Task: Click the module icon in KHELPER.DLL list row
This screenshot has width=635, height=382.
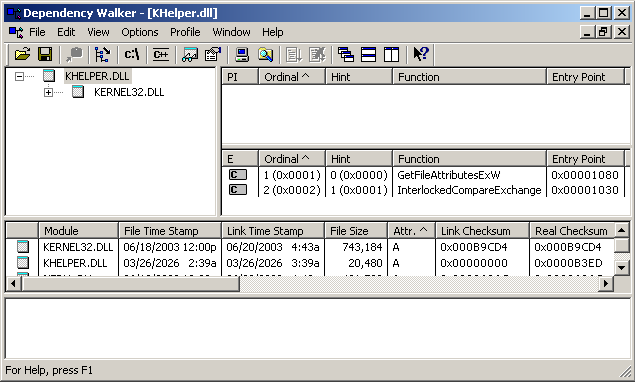Action: [23, 262]
